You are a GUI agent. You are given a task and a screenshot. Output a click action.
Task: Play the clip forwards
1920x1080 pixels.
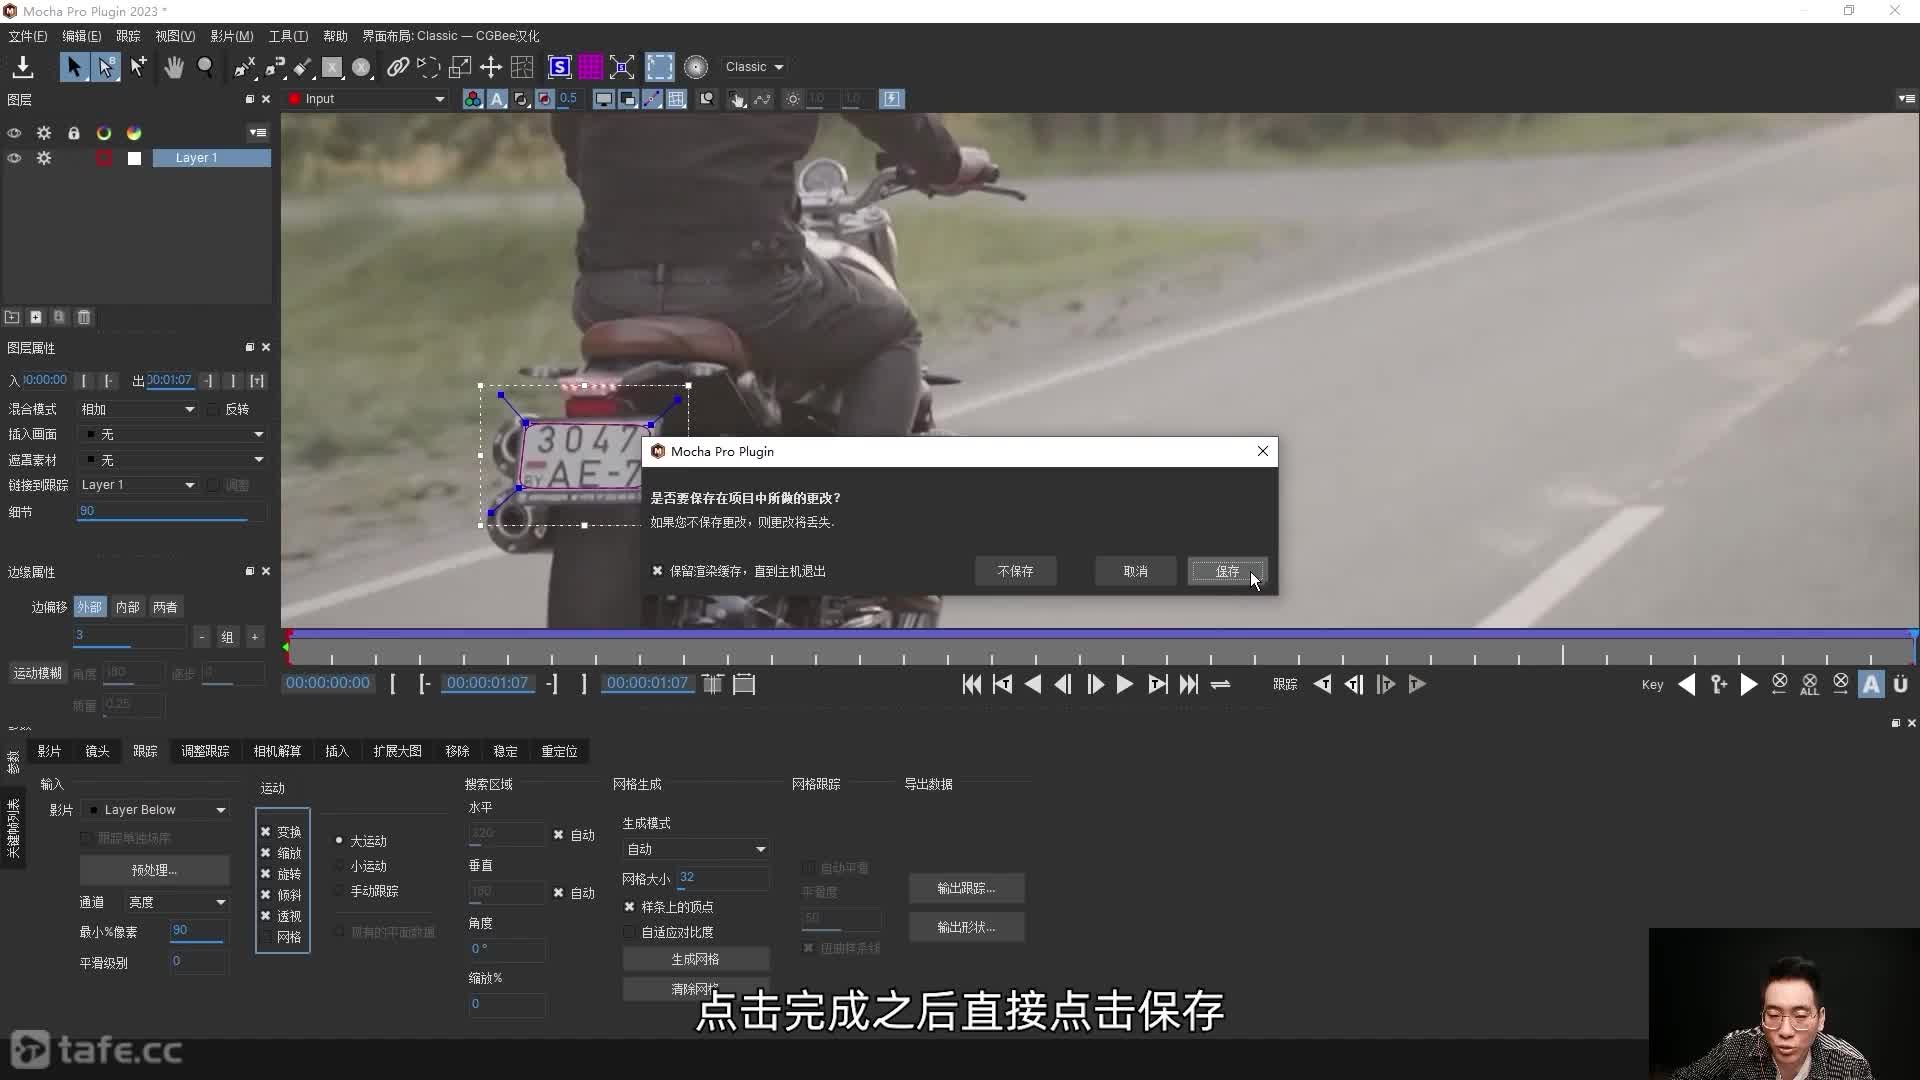click(1125, 684)
